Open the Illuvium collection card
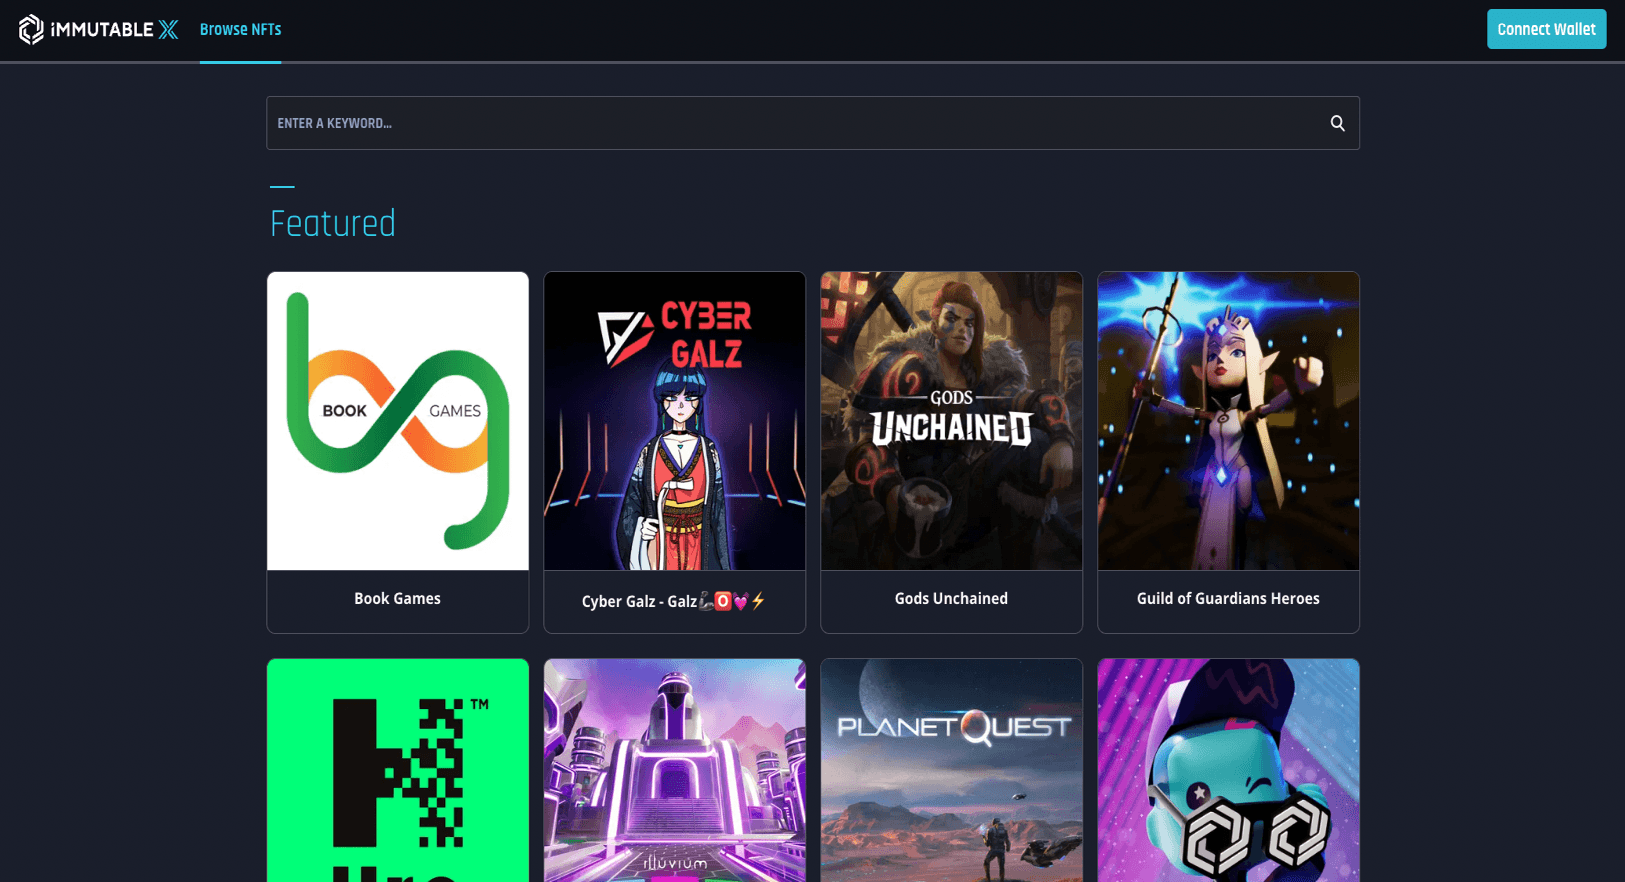Image resolution: width=1625 pixels, height=882 pixels. [675, 770]
